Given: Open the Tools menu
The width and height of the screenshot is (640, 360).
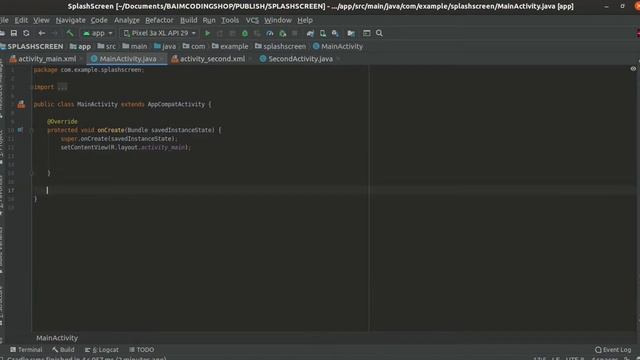Looking at the screenshot, I should tap(230, 20).
